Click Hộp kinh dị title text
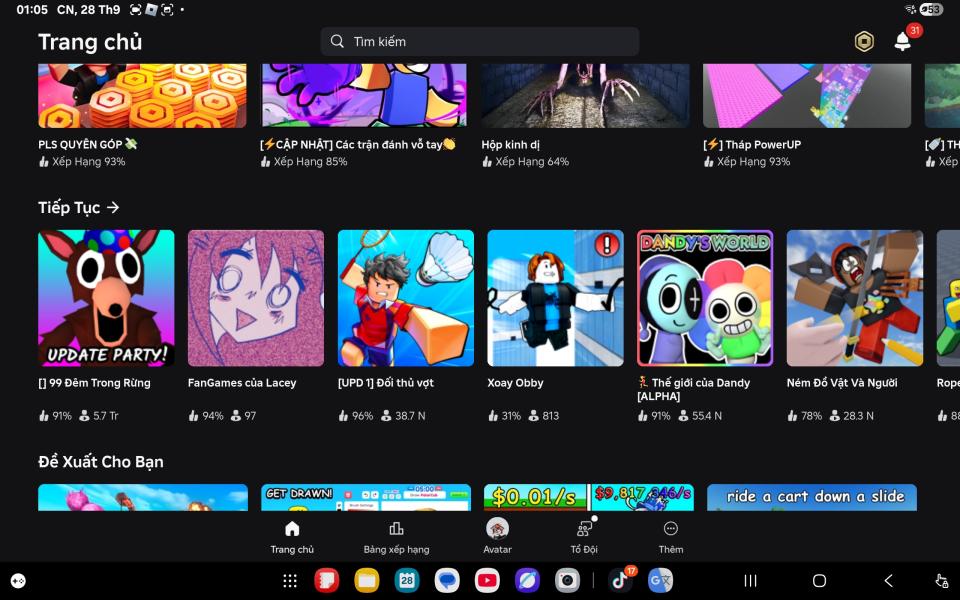 tap(511, 144)
